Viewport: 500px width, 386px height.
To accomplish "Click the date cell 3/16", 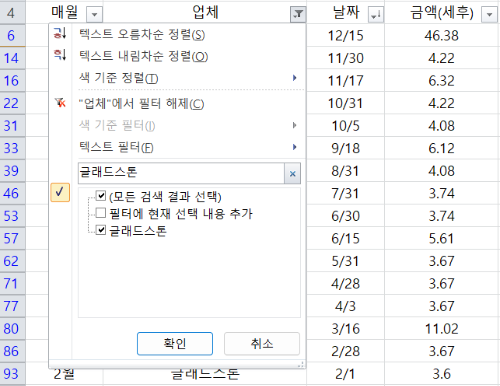I will pos(345,329).
